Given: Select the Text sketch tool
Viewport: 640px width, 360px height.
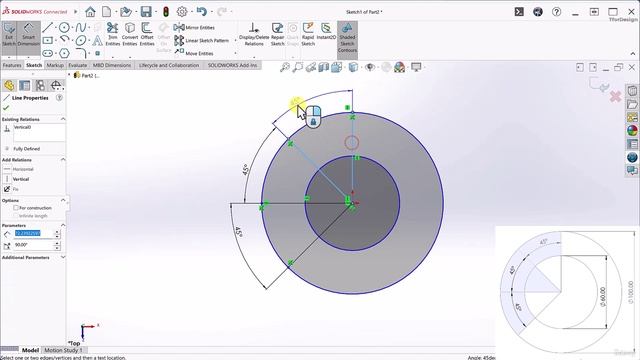Looking at the screenshot, I should (x=97, y=40).
